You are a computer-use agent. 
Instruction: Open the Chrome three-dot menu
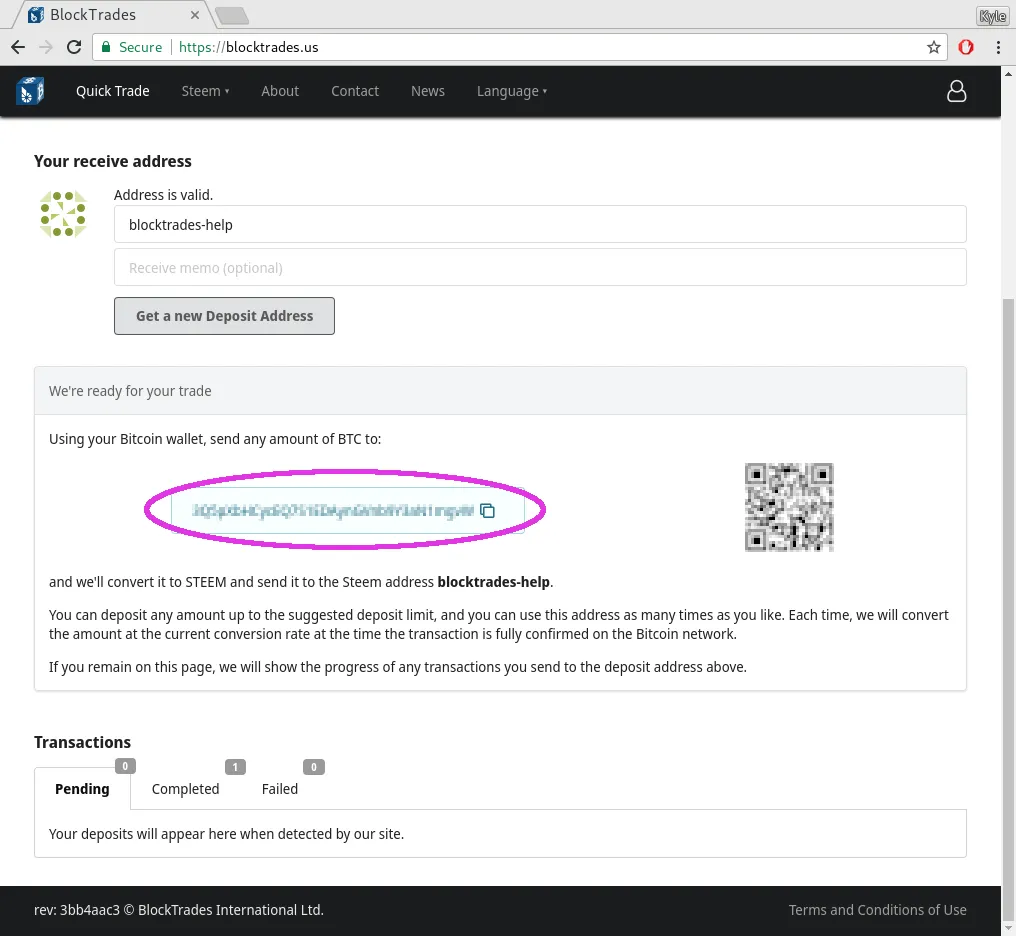pos(998,47)
